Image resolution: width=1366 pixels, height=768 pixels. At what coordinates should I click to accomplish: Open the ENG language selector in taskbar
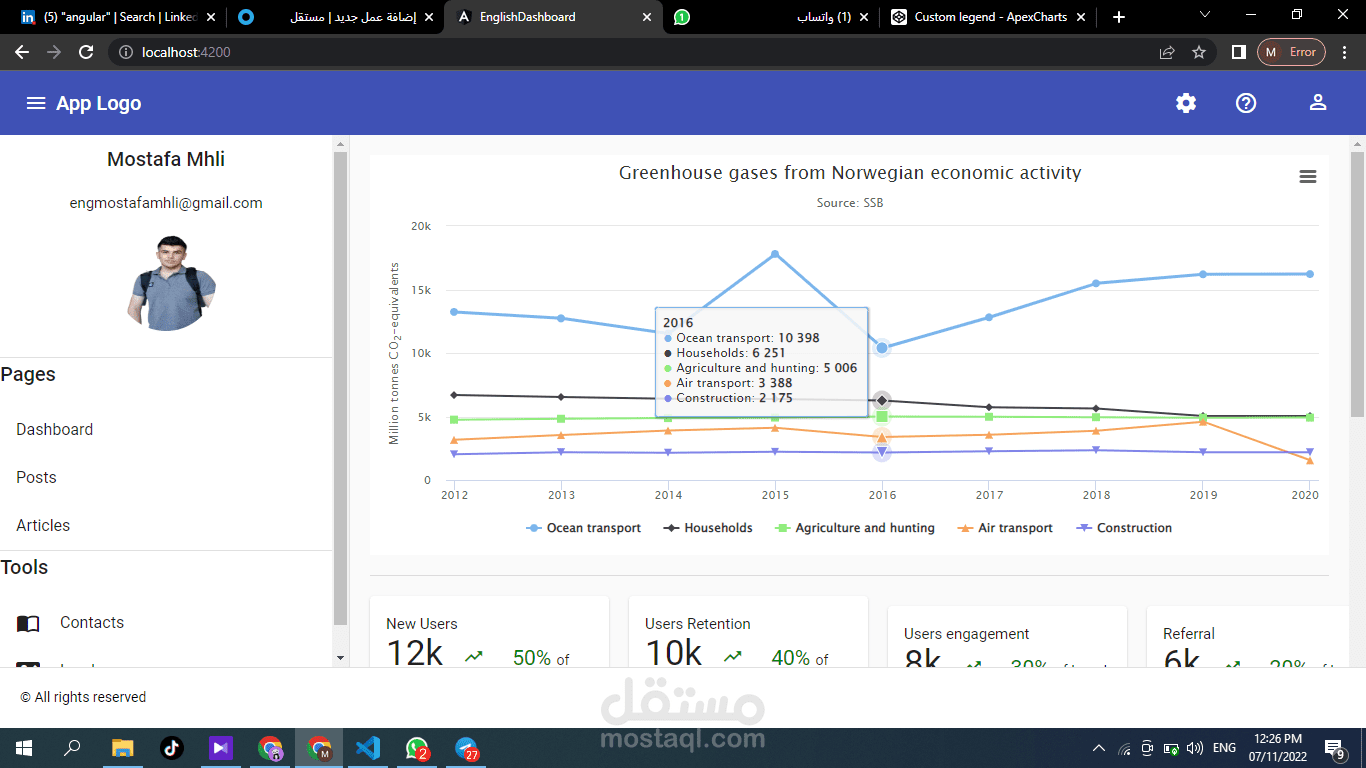pos(1223,747)
